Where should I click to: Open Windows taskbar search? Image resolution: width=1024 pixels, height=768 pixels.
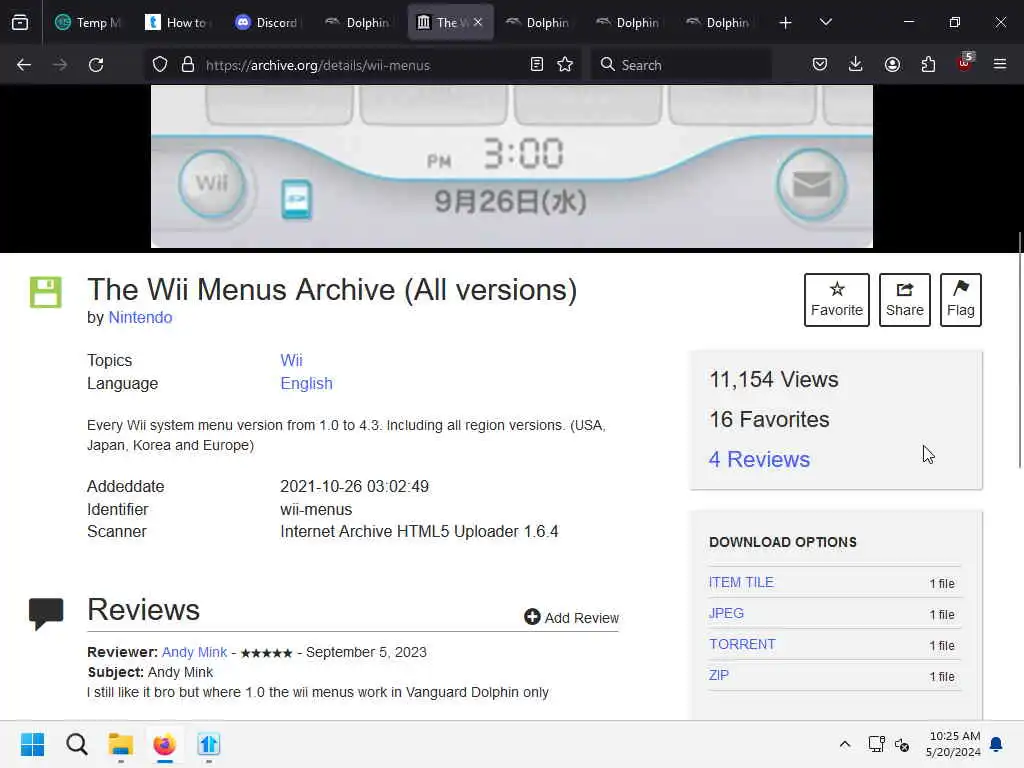click(76, 744)
